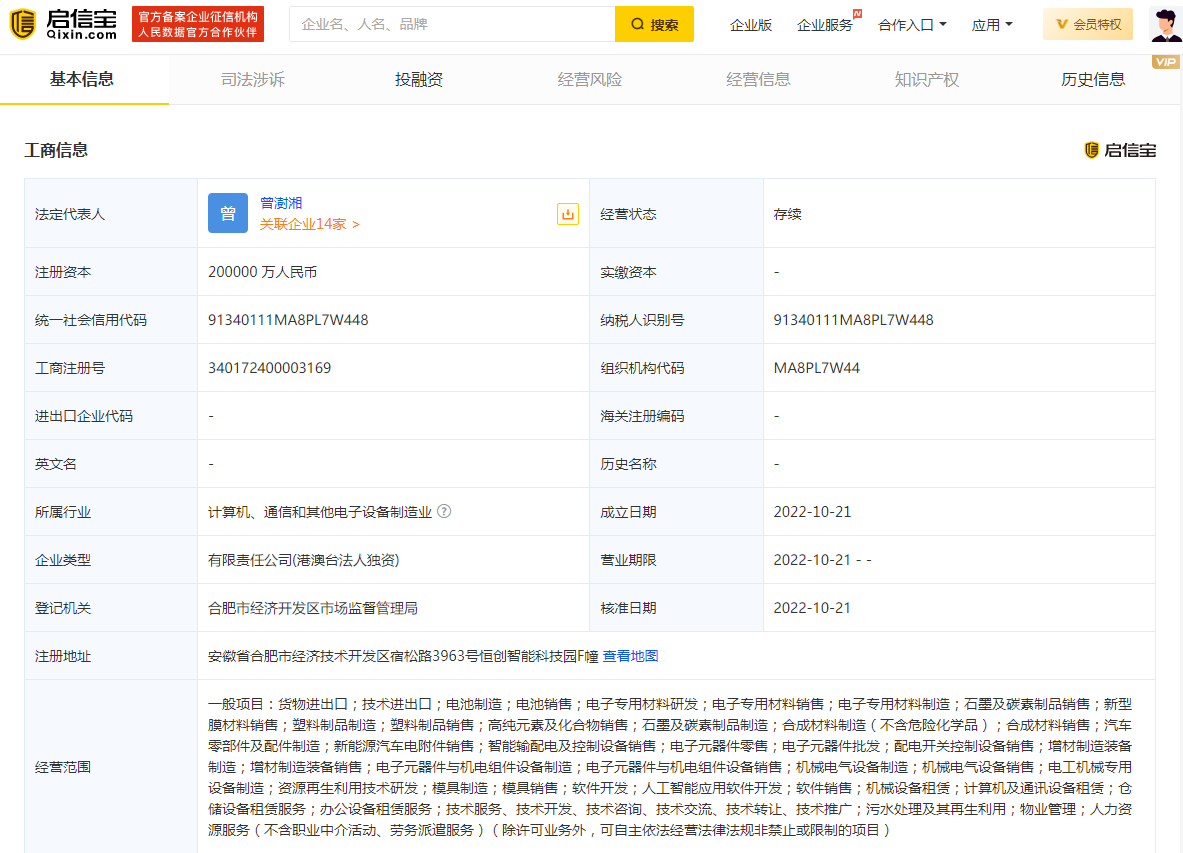The image size is (1183, 853).
Task: Click the download icon beside legal representative
Action: [x=567, y=214]
